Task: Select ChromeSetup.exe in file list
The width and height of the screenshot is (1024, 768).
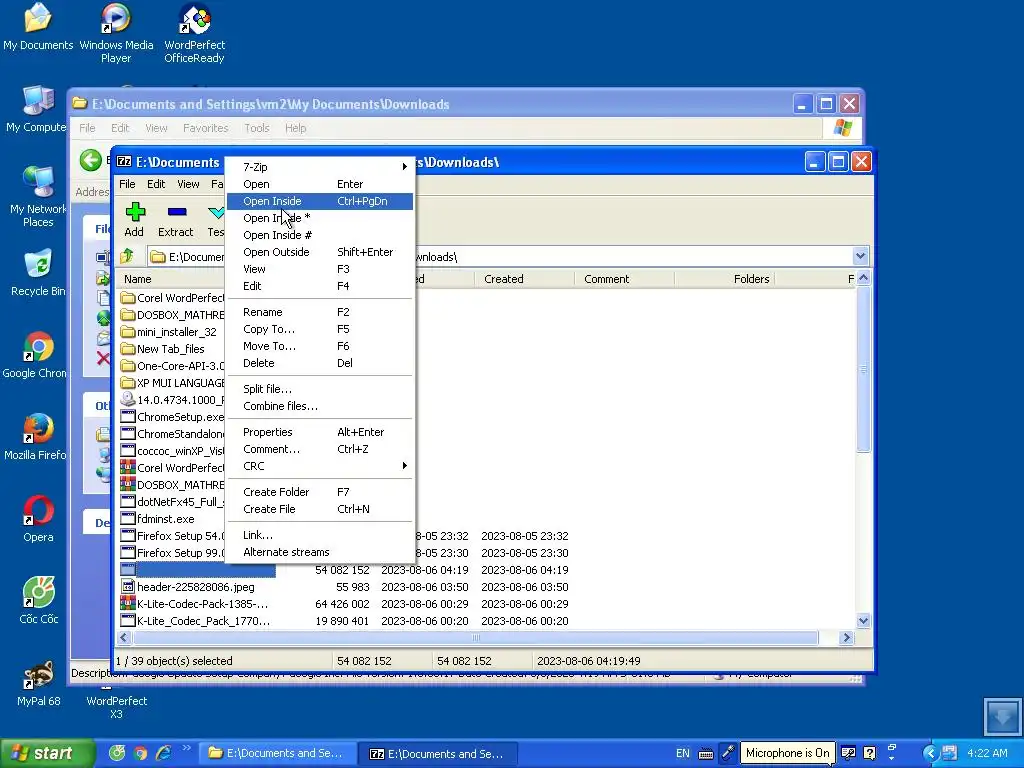Action: pos(173,417)
